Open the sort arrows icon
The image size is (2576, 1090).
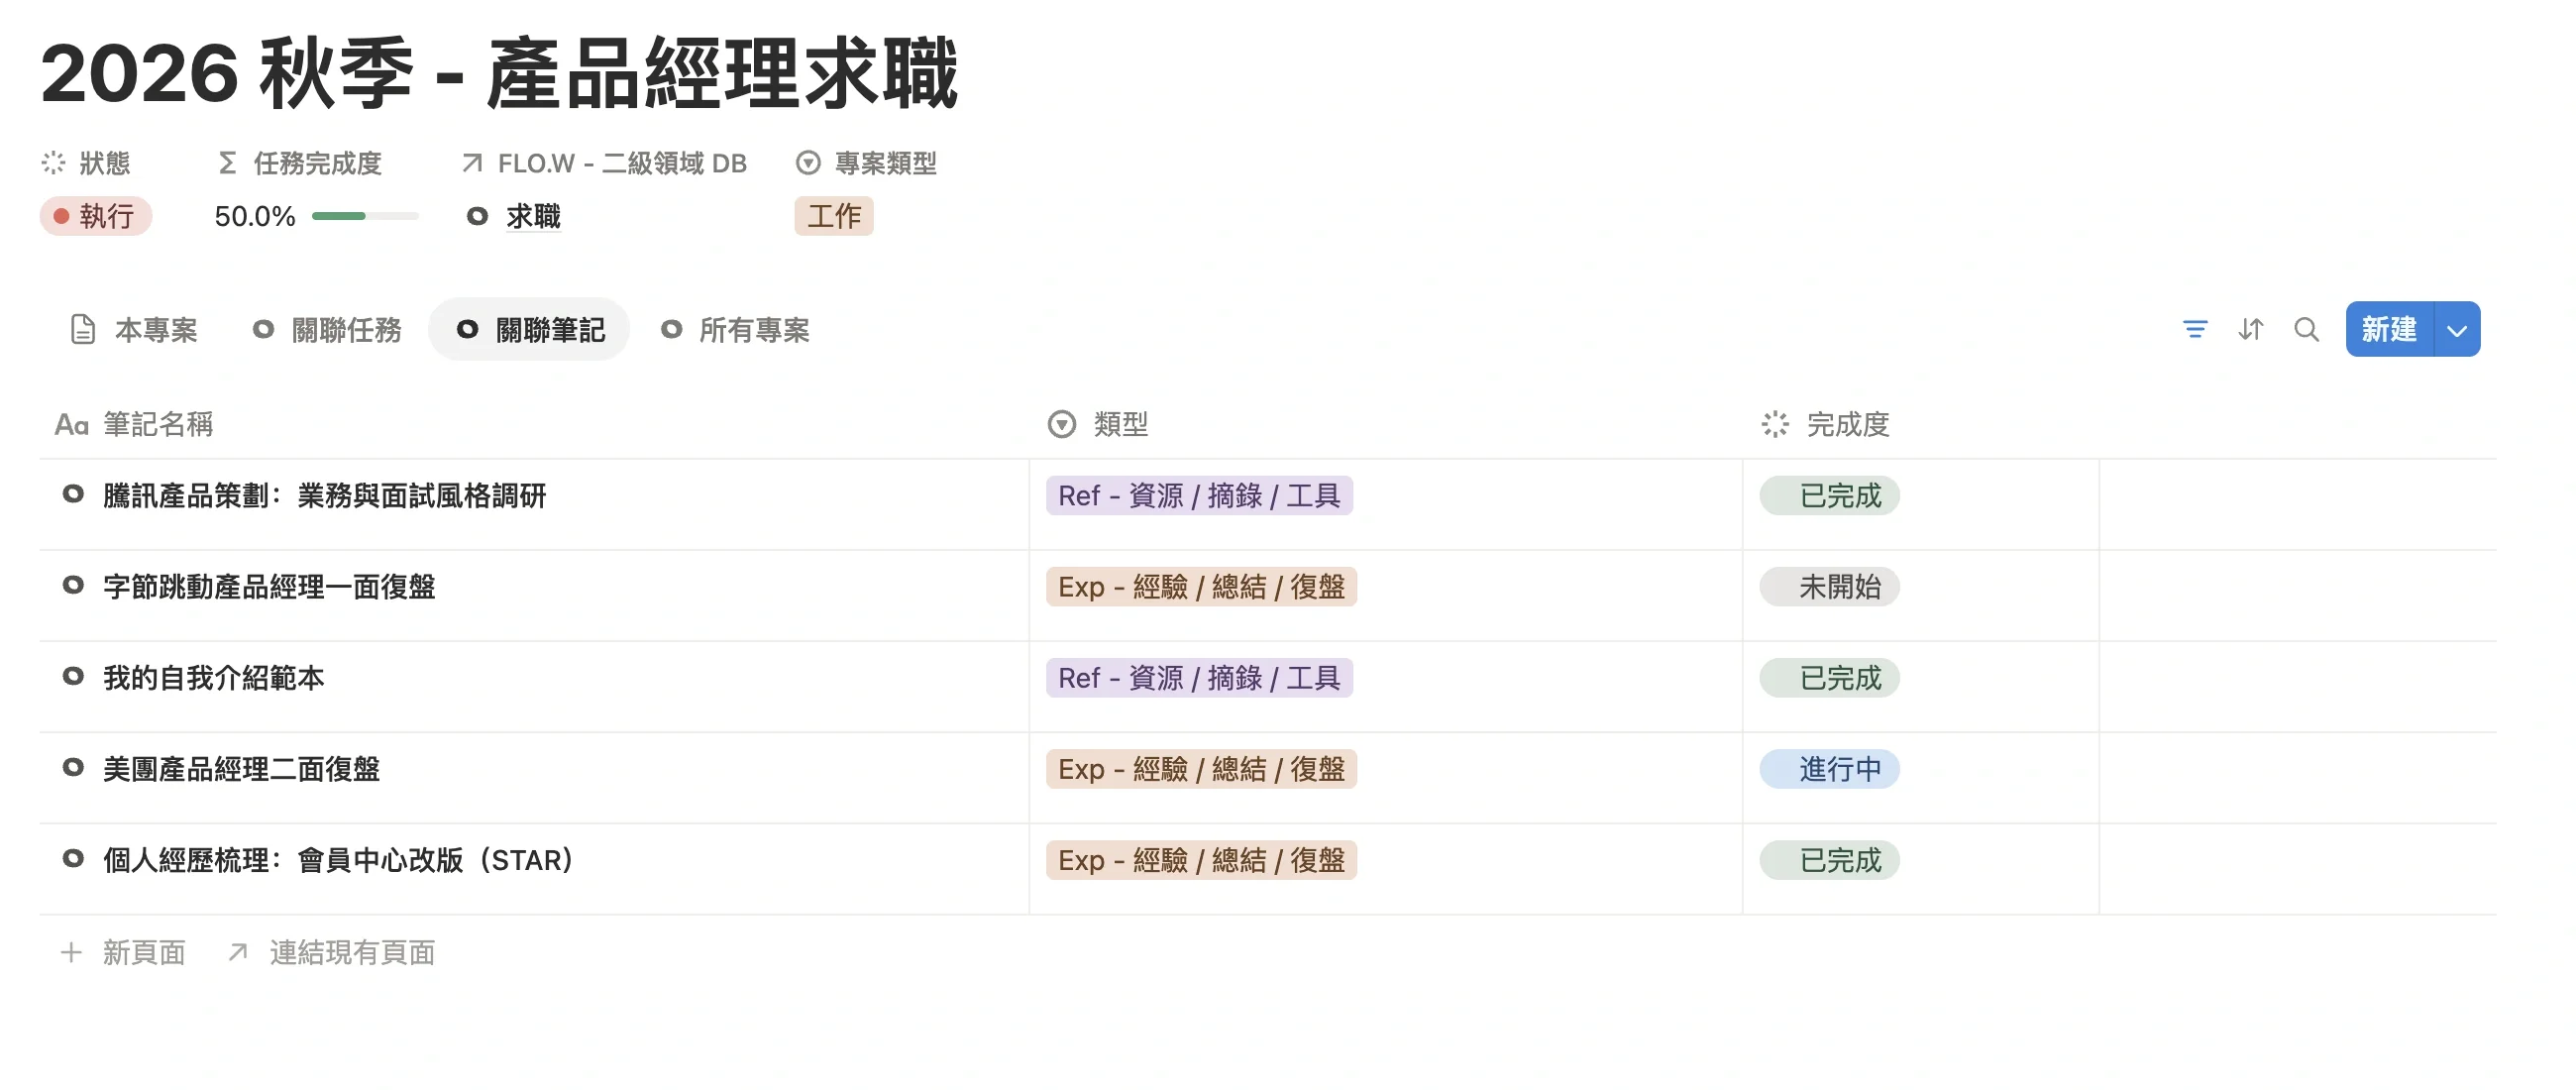tap(2250, 329)
